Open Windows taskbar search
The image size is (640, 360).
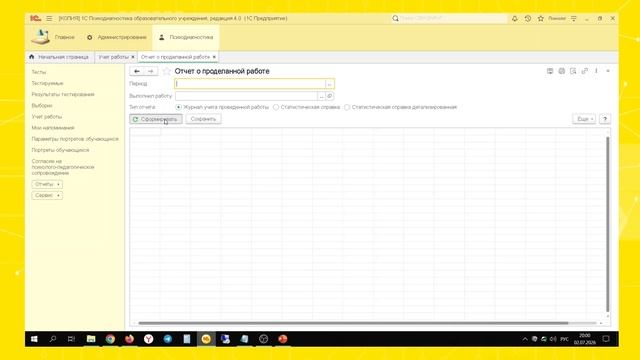point(53,339)
